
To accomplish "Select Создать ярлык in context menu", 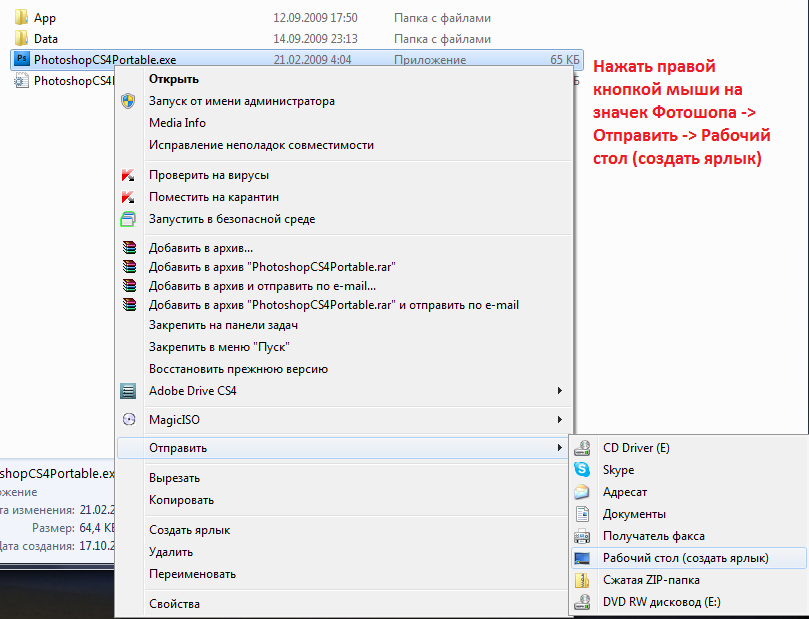I will [x=189, y=530].
